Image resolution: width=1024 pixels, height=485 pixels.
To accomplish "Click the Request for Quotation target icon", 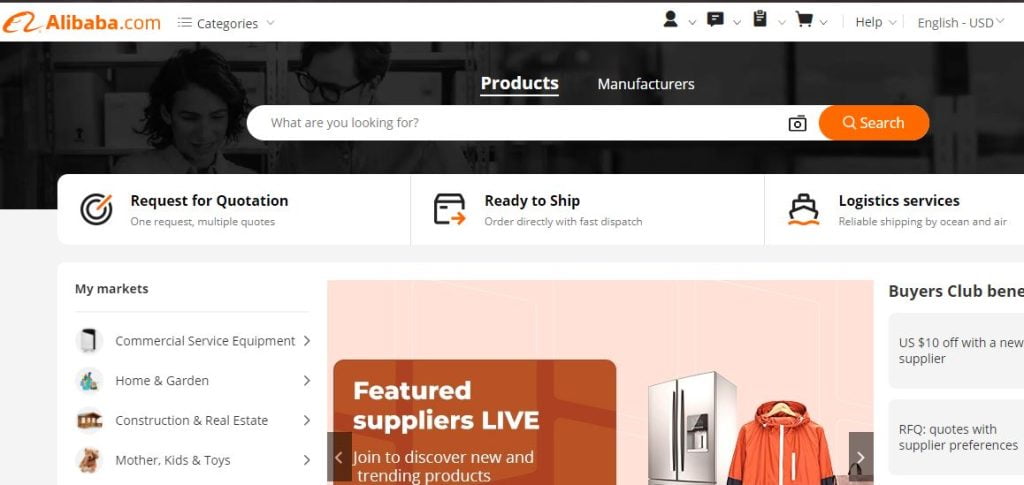I will pyautogui.click(x=96, y=210).
